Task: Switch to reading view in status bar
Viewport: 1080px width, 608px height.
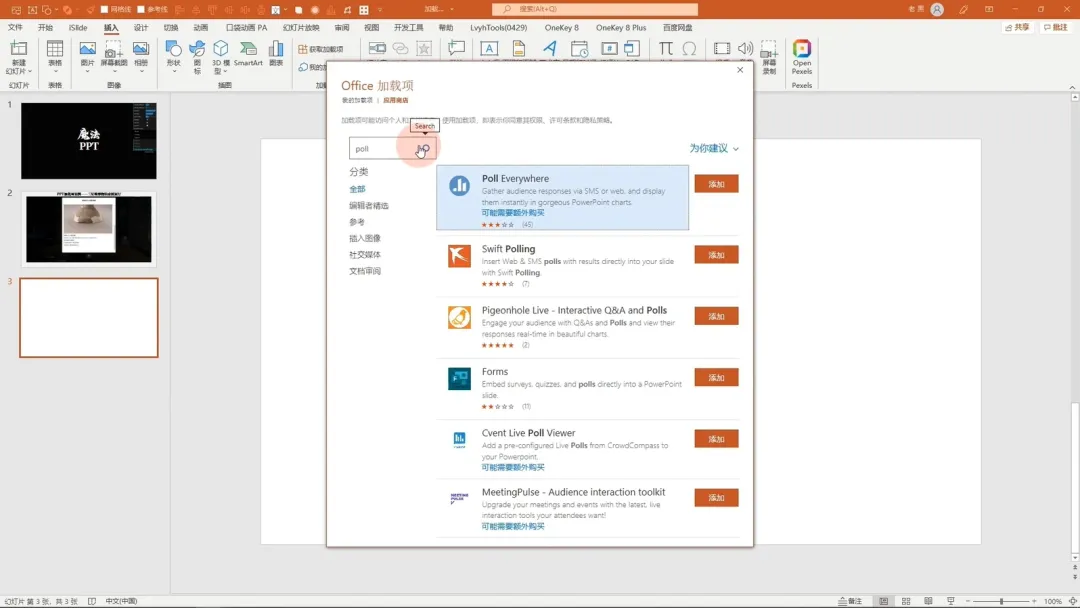Action: 928,601
